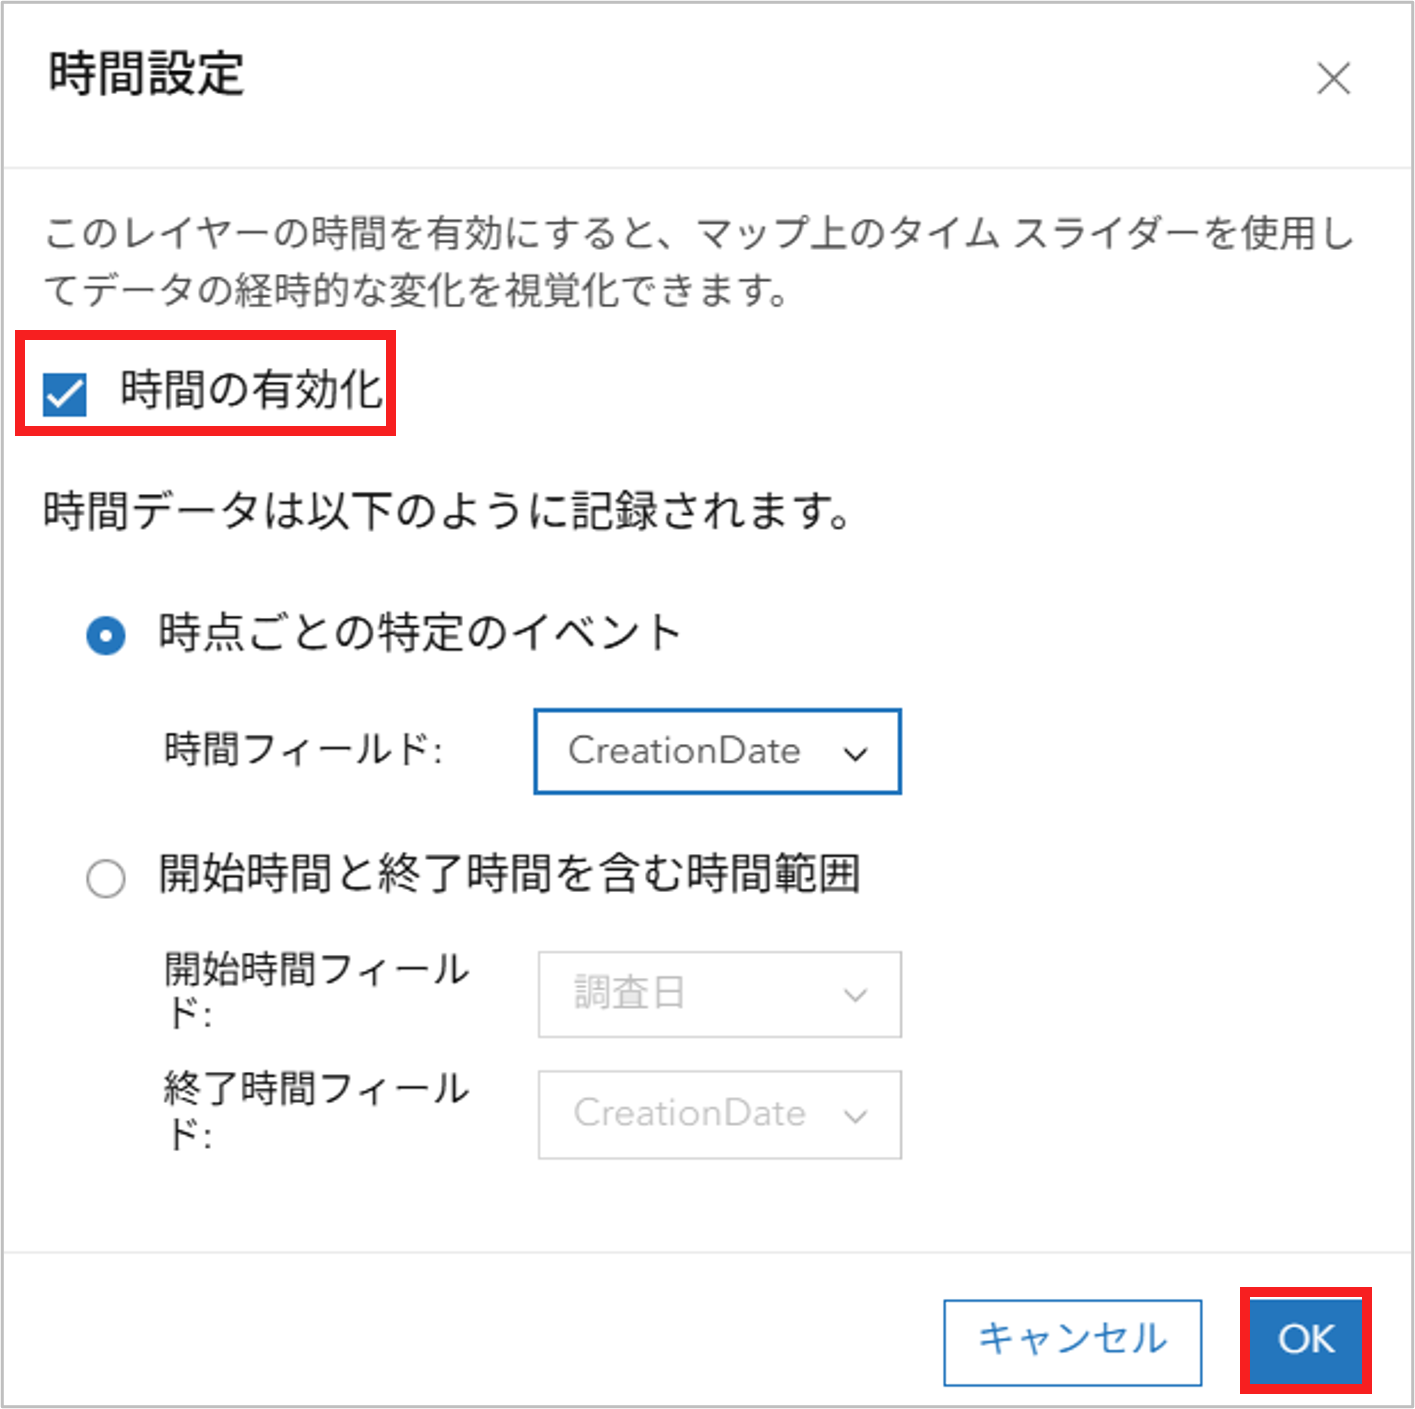
Task: Click the 開始時間フィールド: label
Action: 316,990
